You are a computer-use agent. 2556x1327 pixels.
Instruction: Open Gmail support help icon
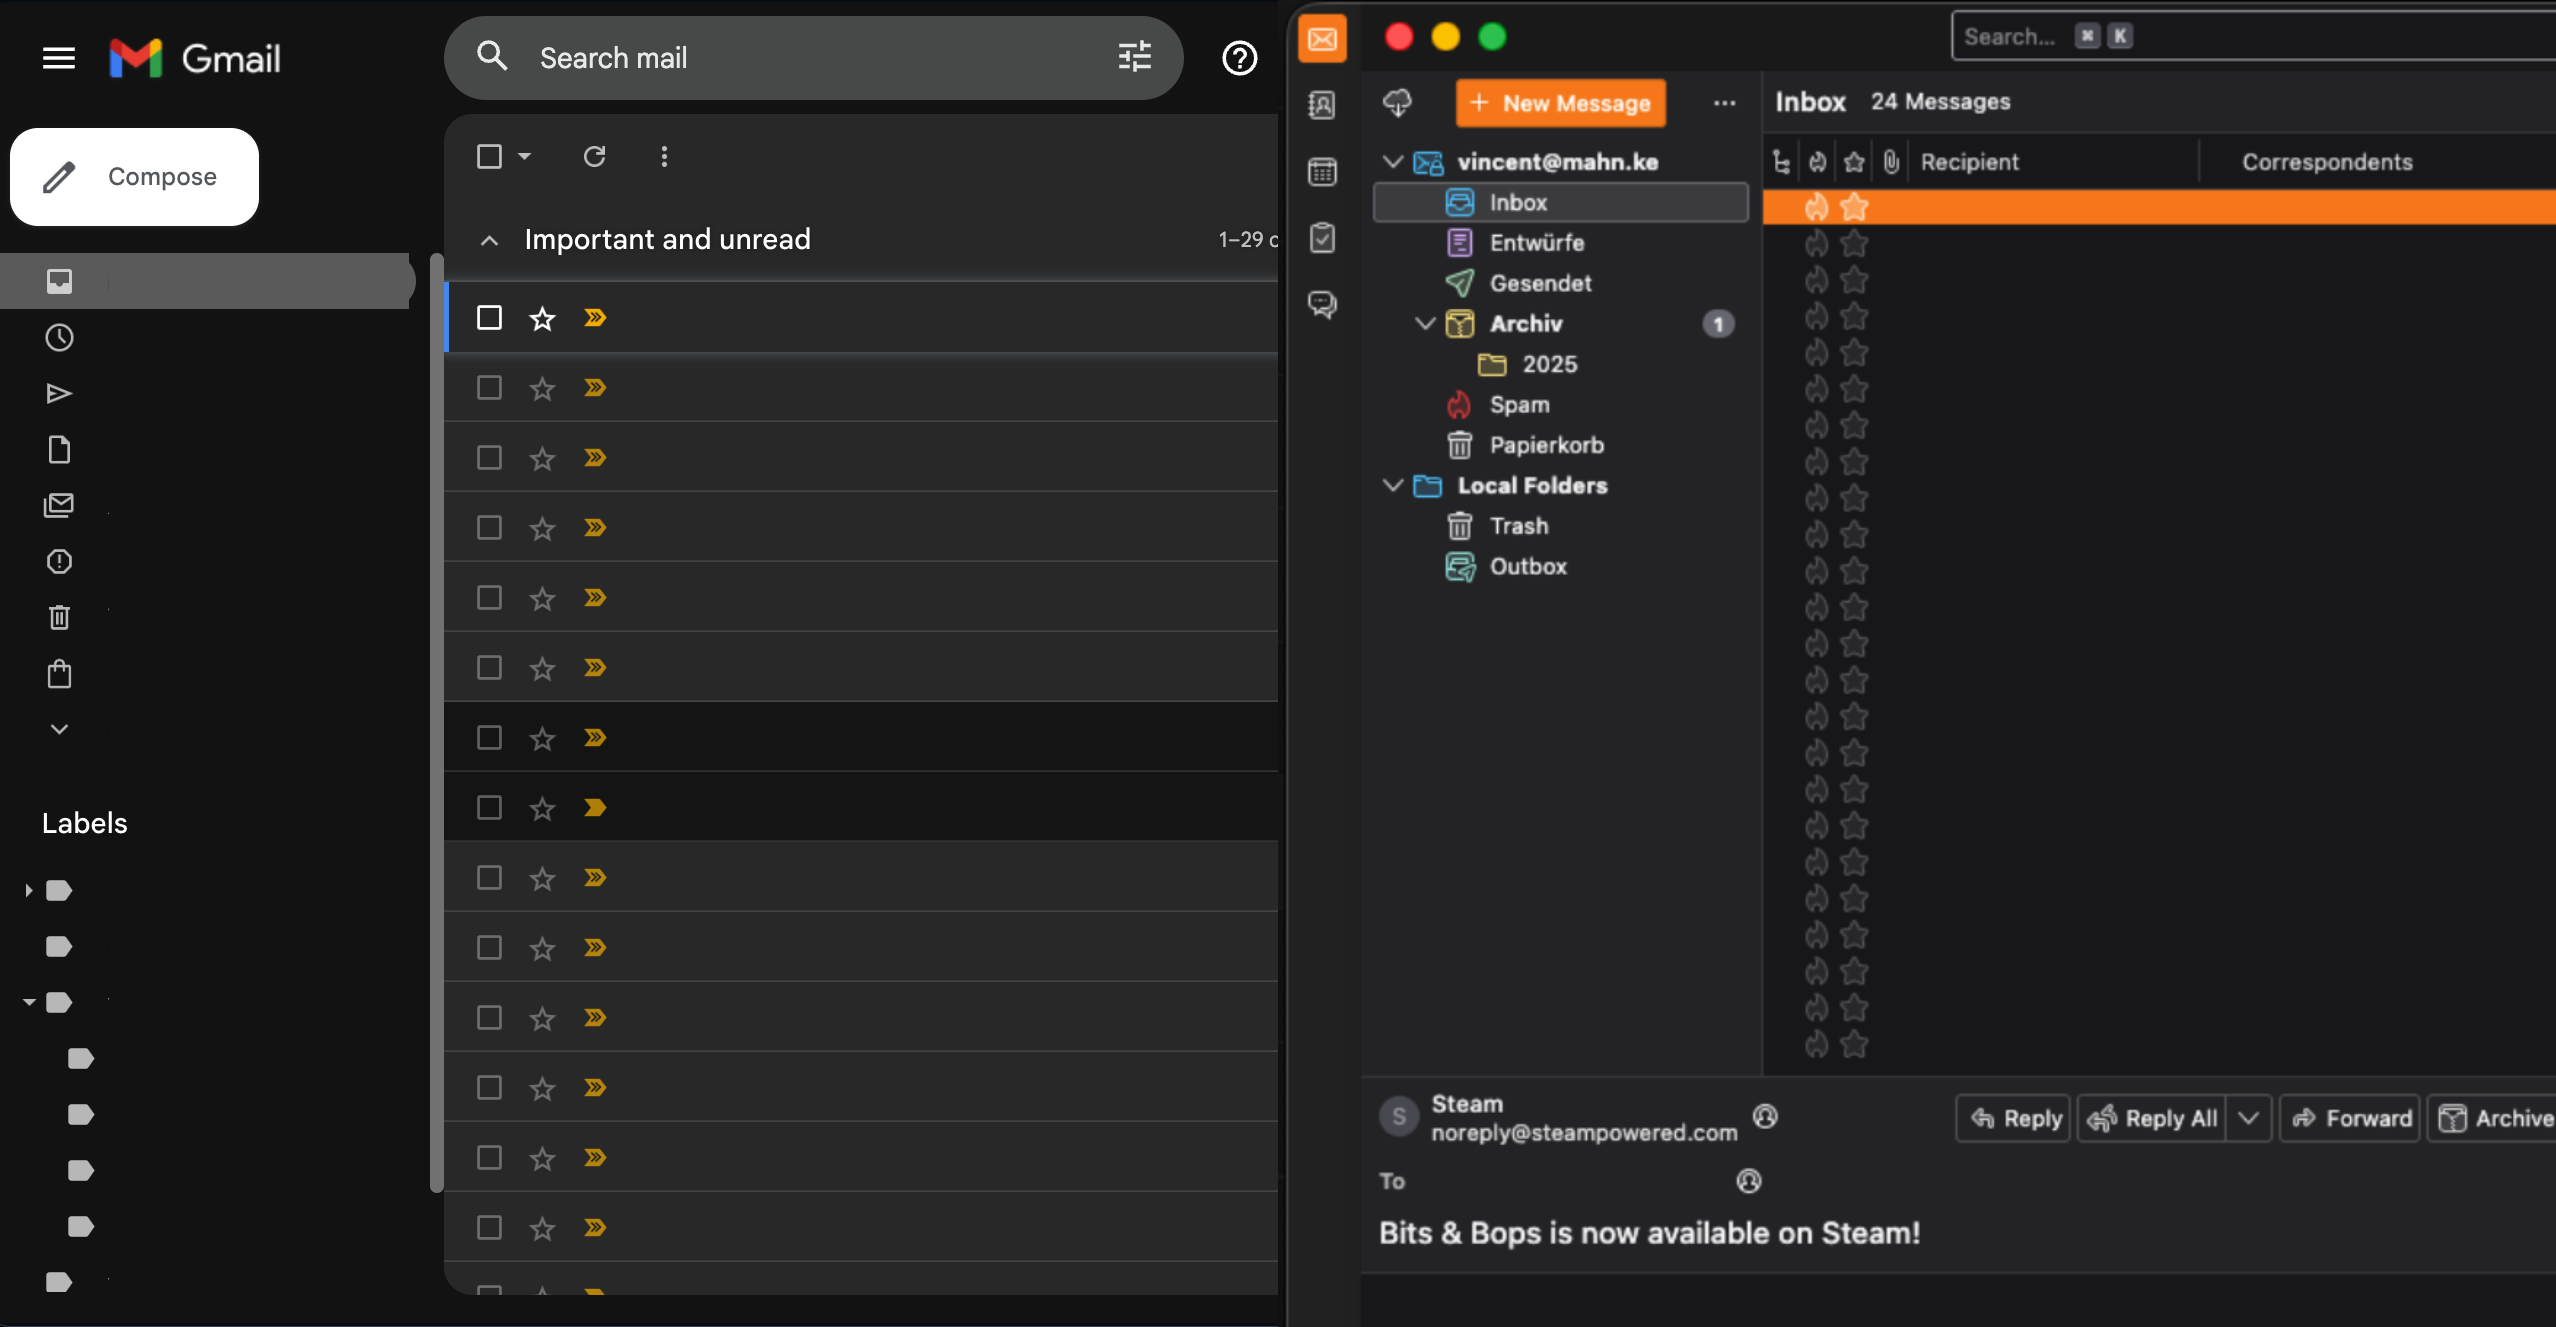point(1239,58)
